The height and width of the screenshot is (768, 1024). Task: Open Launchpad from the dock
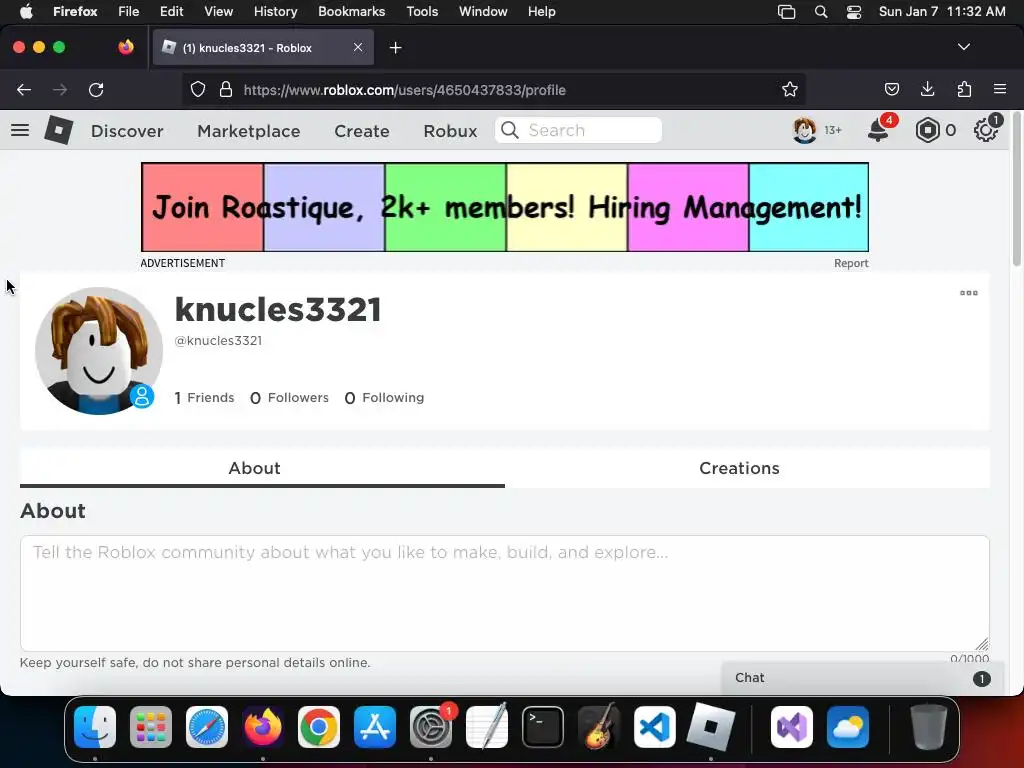151,727
